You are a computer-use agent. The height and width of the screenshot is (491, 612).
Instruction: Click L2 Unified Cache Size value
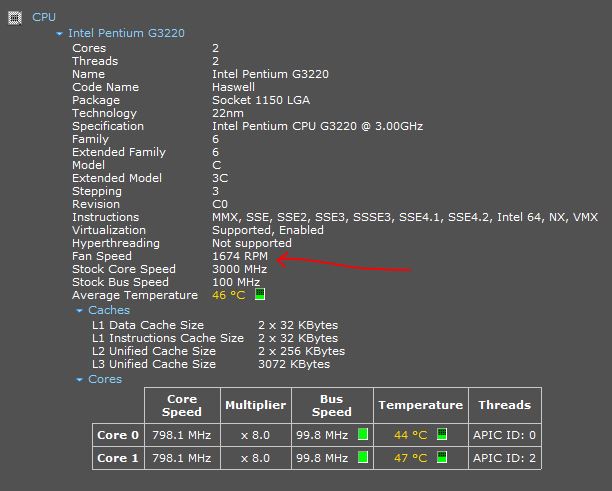301,351
